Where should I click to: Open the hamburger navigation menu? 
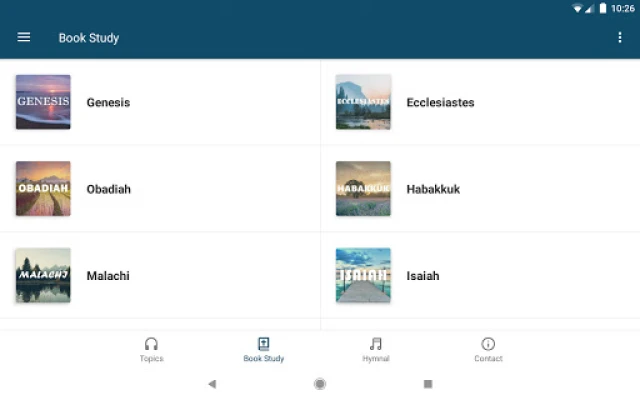click(24, 37)
